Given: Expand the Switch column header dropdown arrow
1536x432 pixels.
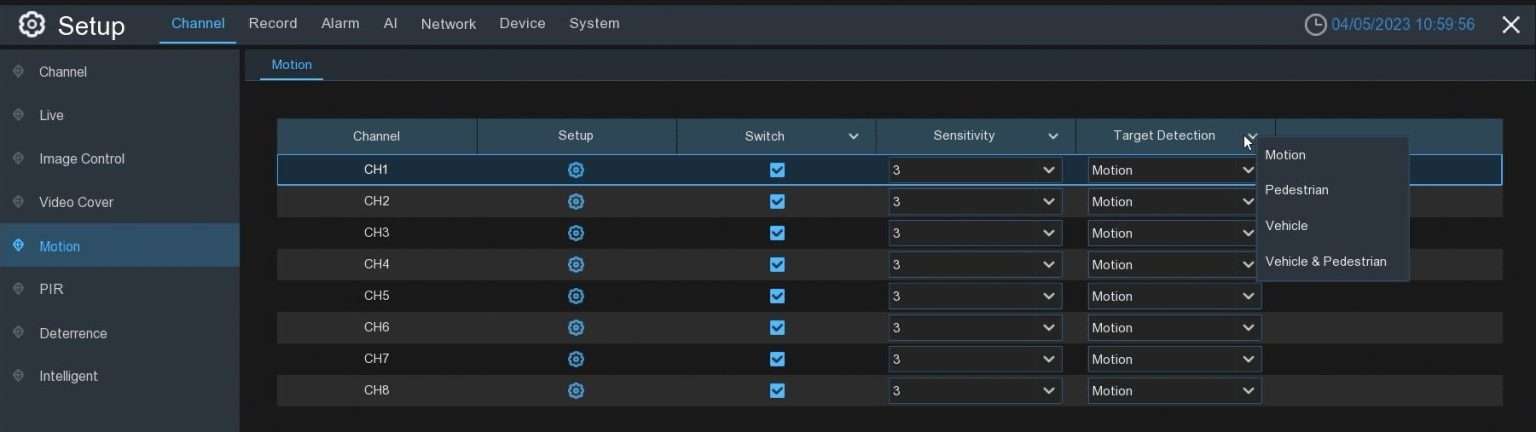Looking at the screenshot, I should [854, 137].
